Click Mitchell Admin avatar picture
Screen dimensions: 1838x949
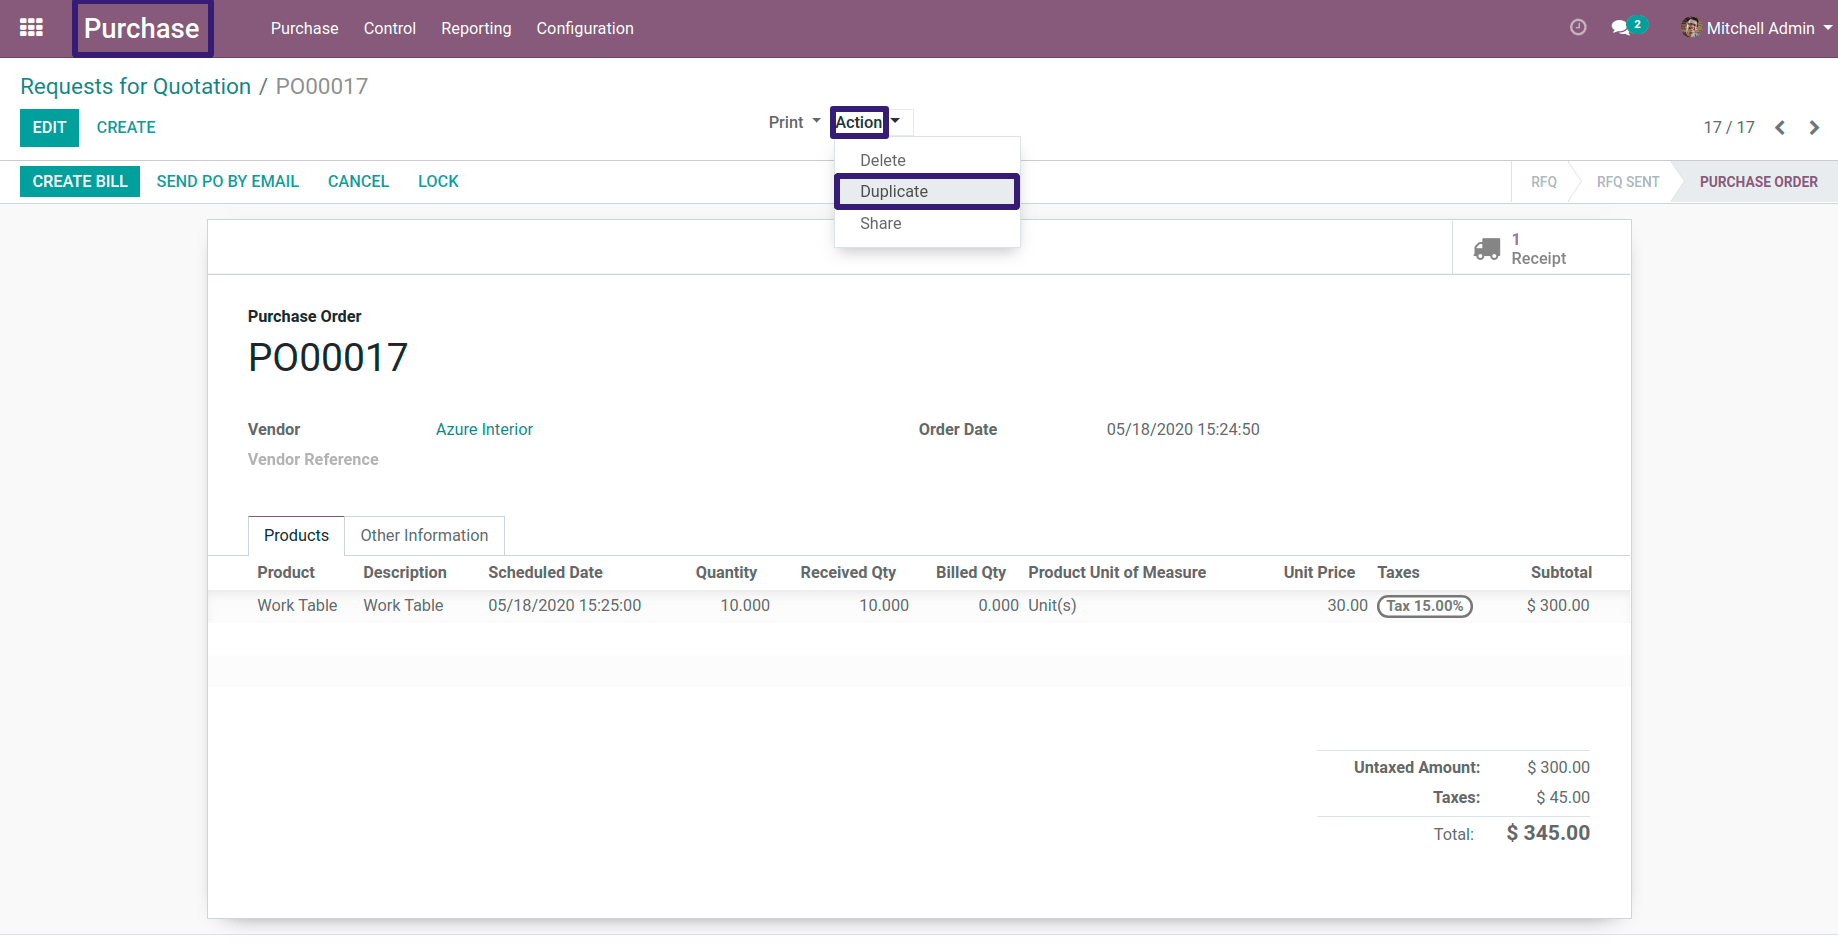pos(1691,28)
